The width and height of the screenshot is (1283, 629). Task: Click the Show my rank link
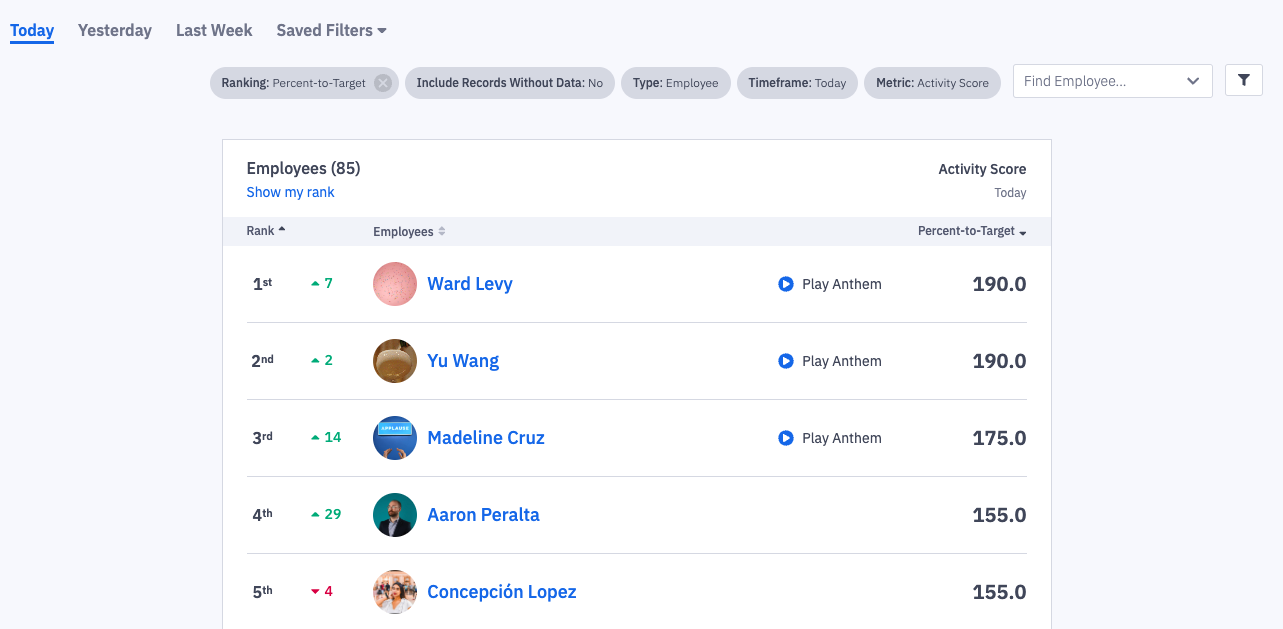pyautogui.click(x=291, y=192)
